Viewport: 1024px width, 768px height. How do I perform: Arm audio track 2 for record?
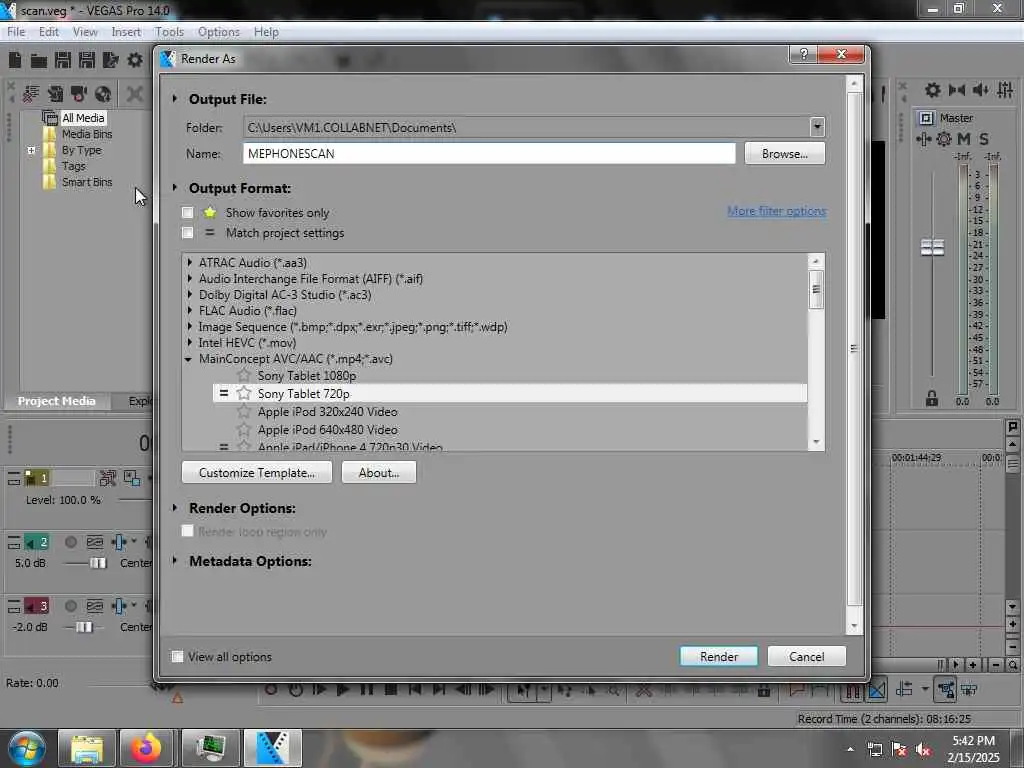pos(71,542)
